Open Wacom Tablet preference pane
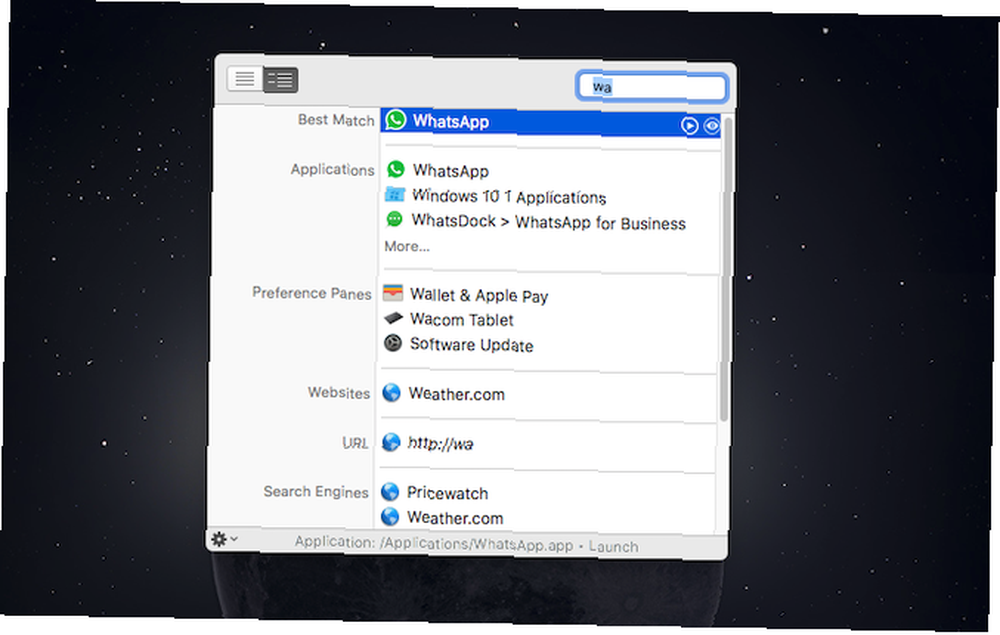Image resolution: width=1000 pixels, height=635 pixels. coord(462,319)
